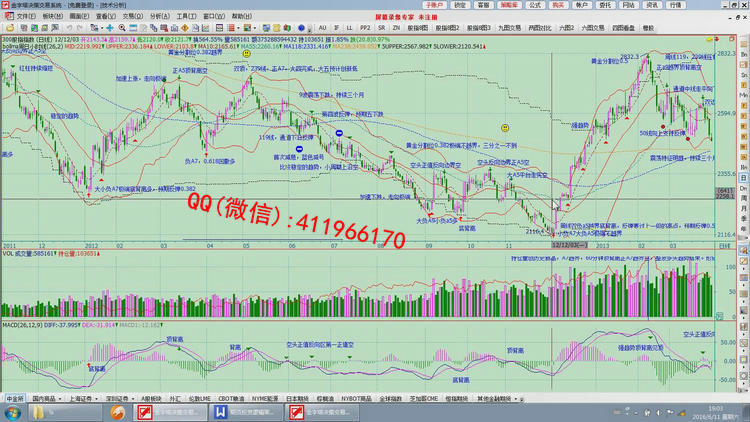Click the magnifier zoom toolbar icon
The image size is (750, 422).
(x=122, y=28)
